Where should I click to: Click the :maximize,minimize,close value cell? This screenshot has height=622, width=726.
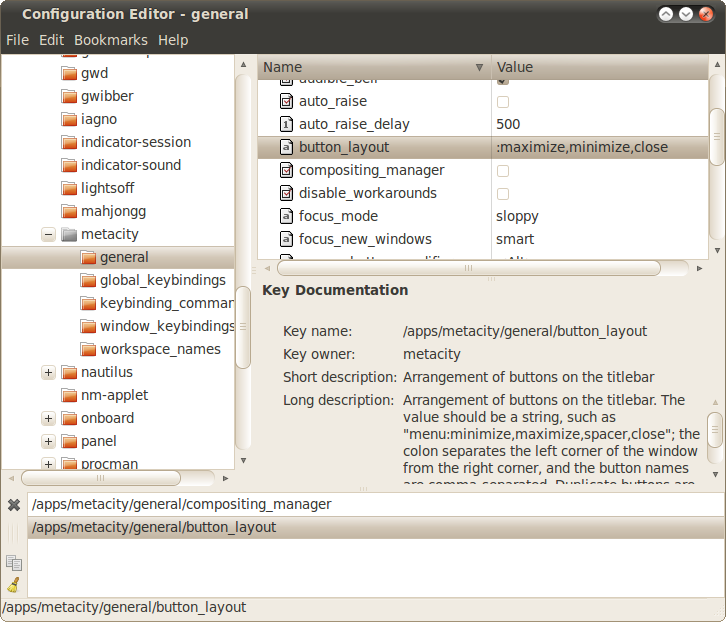[x=582, y=147]
